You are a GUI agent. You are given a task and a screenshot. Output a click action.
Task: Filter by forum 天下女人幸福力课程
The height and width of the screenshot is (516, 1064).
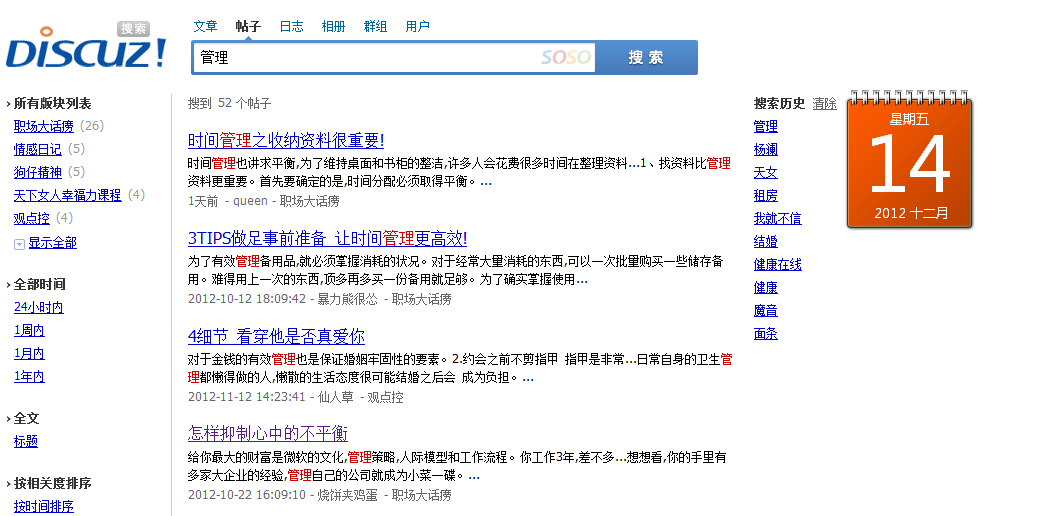pos(67,196)
